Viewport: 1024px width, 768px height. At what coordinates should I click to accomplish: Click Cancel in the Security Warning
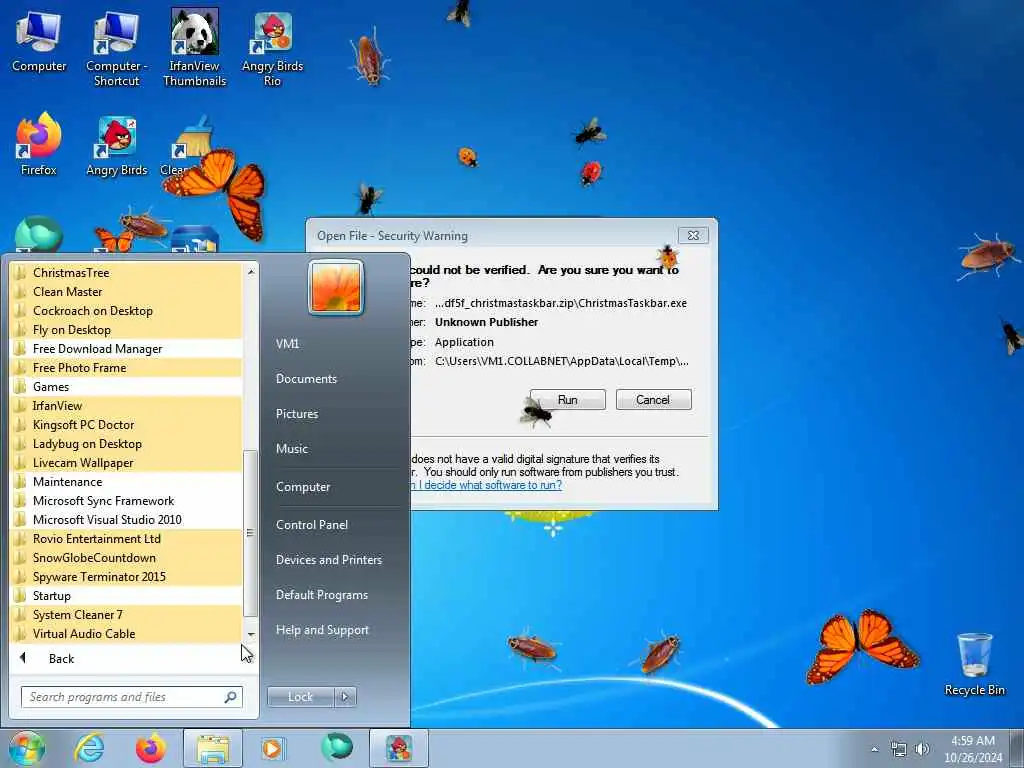coord(653,400)
